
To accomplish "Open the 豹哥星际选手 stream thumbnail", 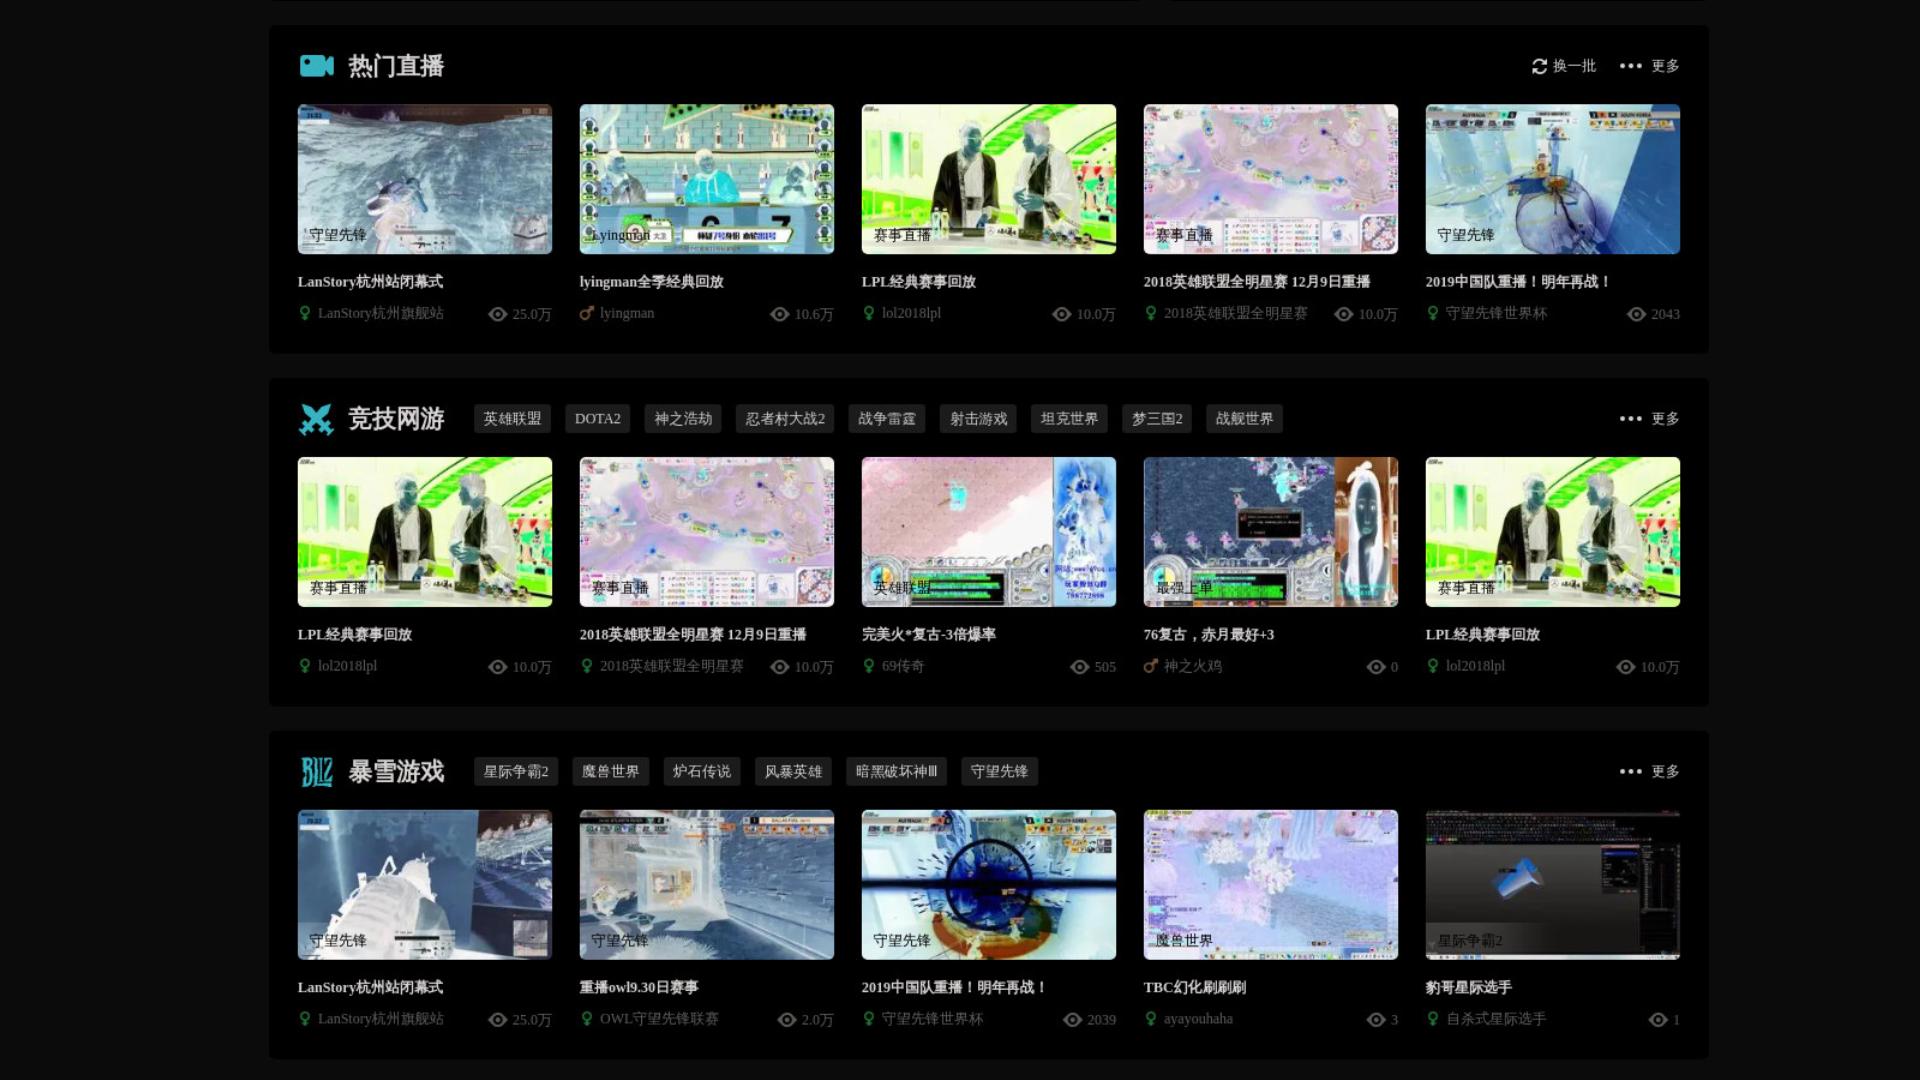I will [x=1553, y=885].
